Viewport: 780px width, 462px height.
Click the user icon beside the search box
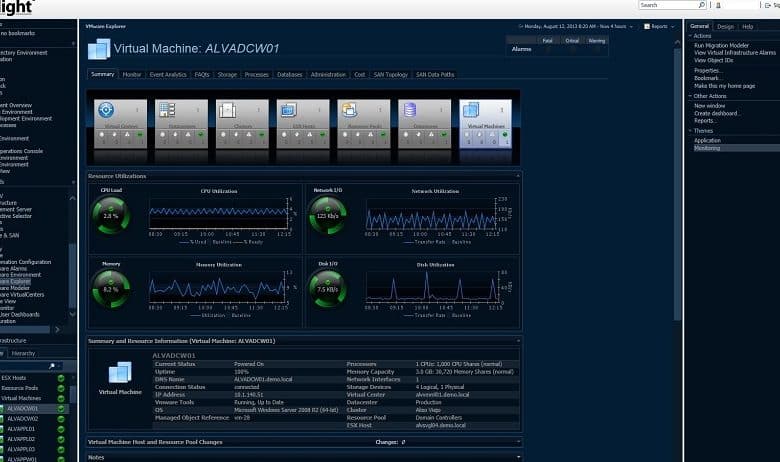[718, 5]
